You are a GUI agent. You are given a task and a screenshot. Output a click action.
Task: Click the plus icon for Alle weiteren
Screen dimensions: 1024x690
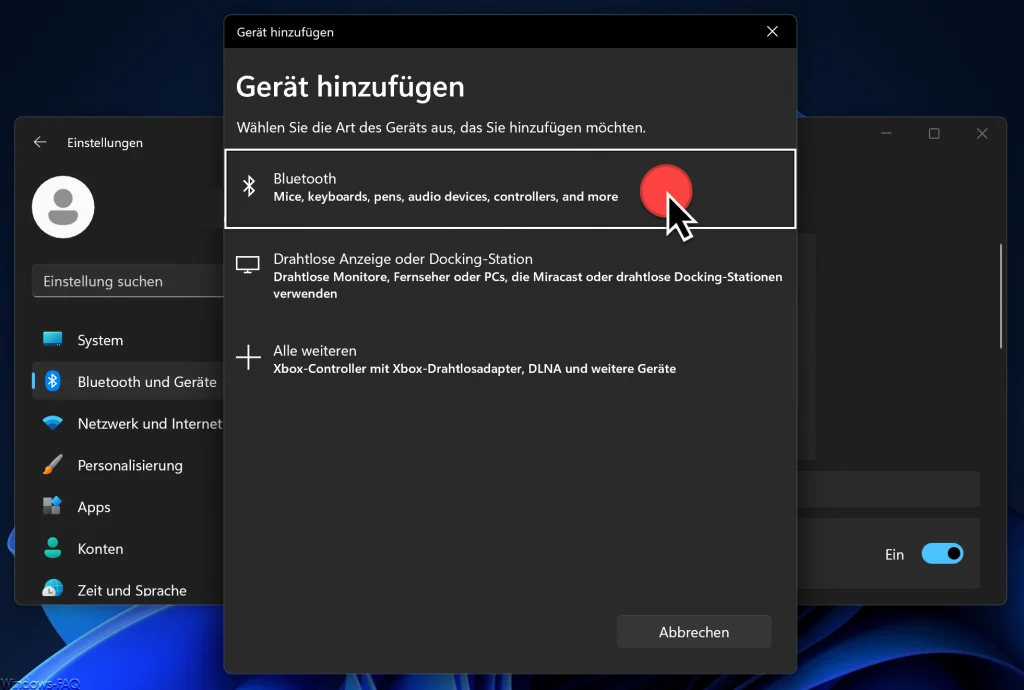click(248, 358)
